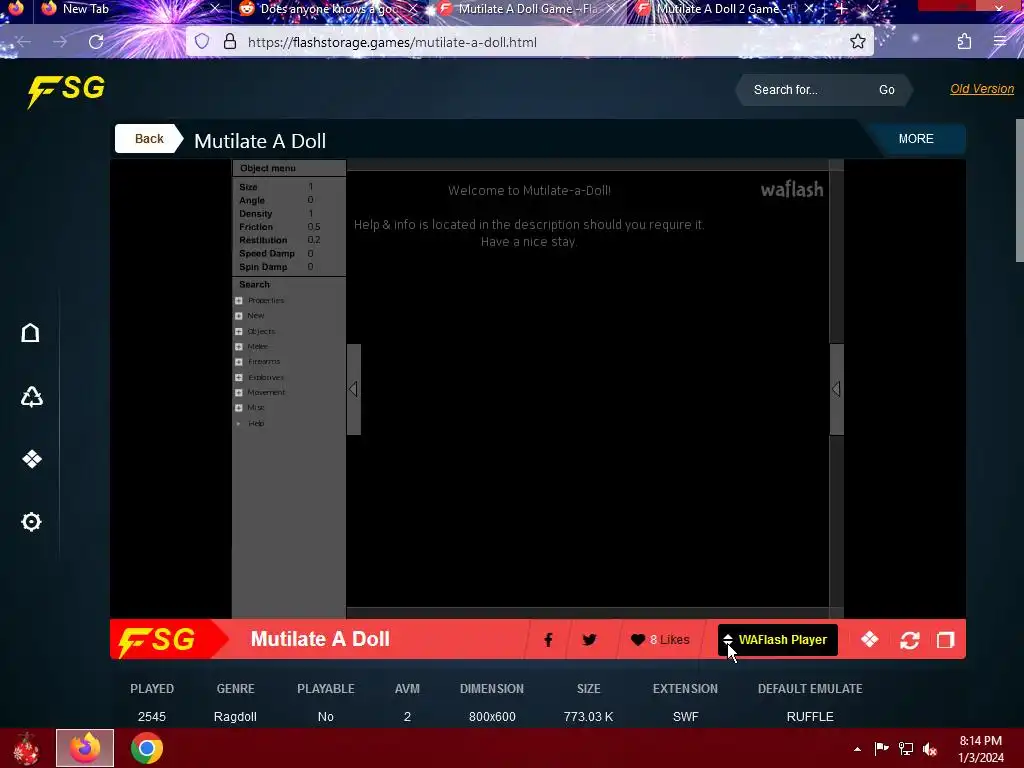
Task: Click the site security padlock icon
Action: (x=230, y=42)
